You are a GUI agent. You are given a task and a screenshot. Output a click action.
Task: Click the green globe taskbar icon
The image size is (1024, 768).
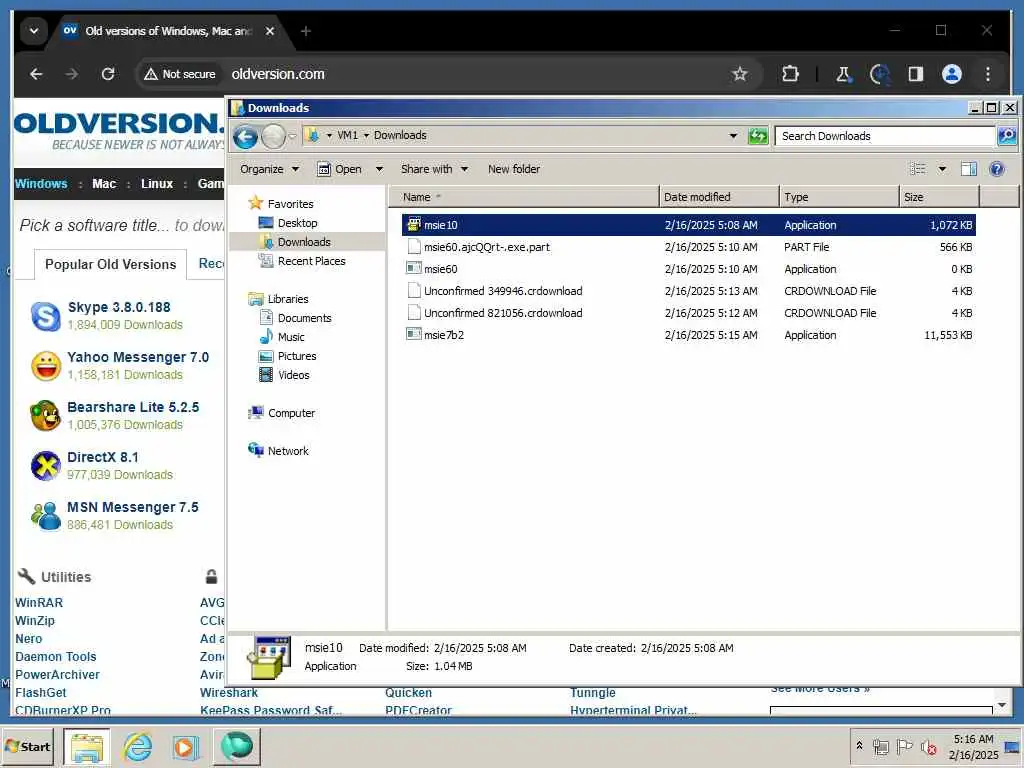click(x=236, y=746)
